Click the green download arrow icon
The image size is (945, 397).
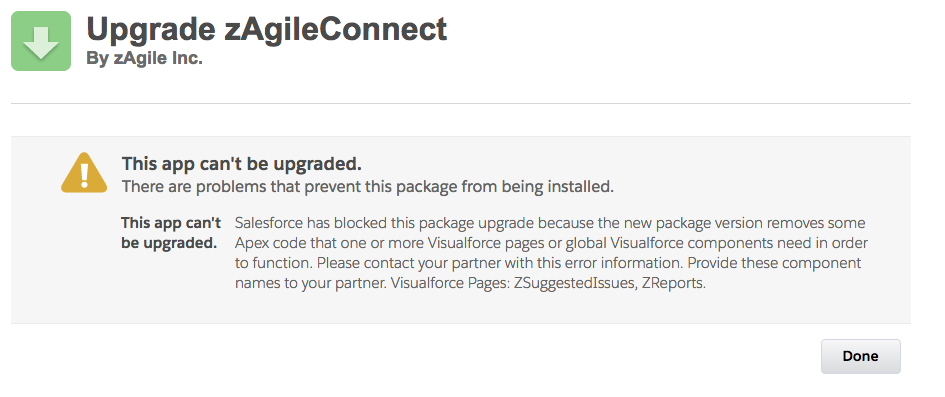pos(41,41)
